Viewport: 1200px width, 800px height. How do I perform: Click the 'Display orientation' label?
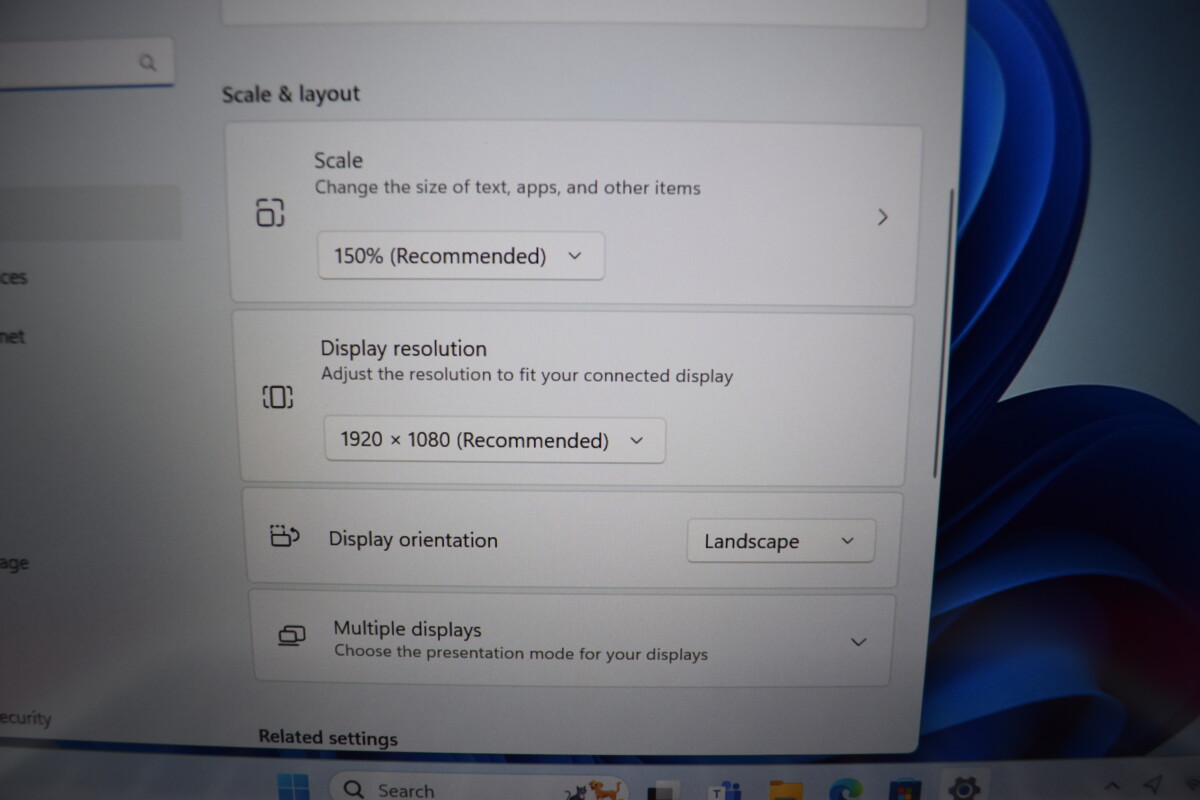tap(413, 540)
